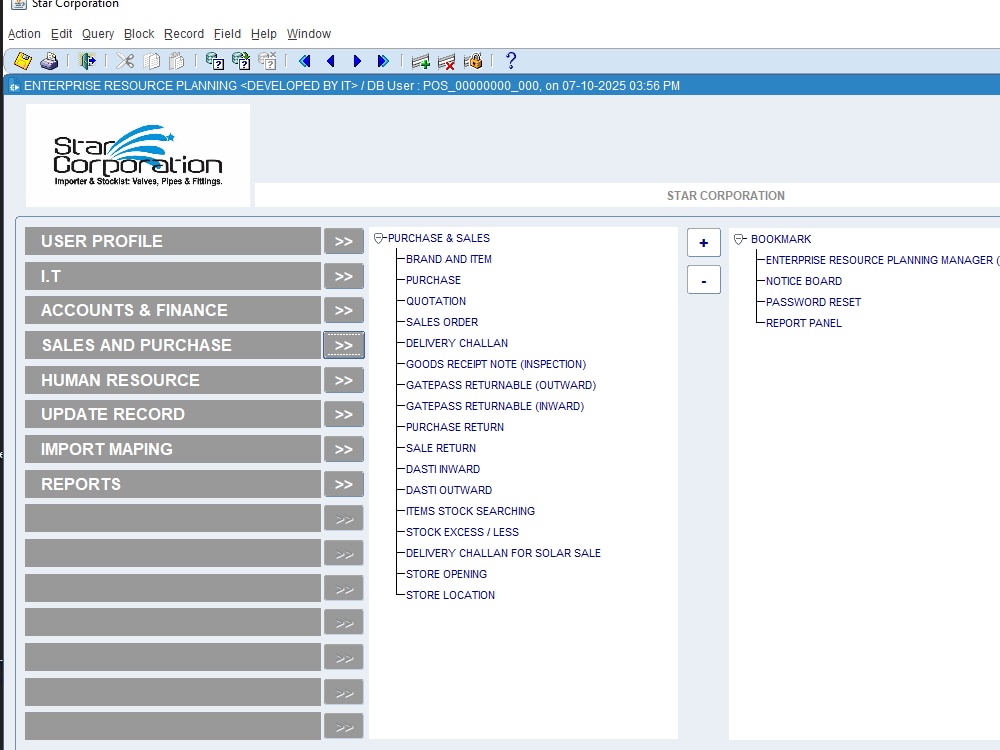
Task: Click the Cancel Query toolbar icon
Action: pos(267,61)
